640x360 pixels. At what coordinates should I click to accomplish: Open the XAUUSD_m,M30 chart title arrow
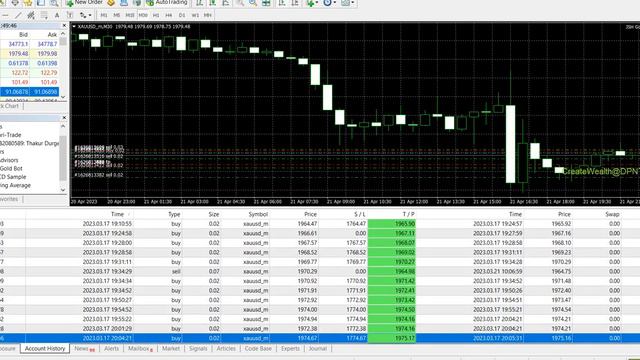click(x=74, y=27)
